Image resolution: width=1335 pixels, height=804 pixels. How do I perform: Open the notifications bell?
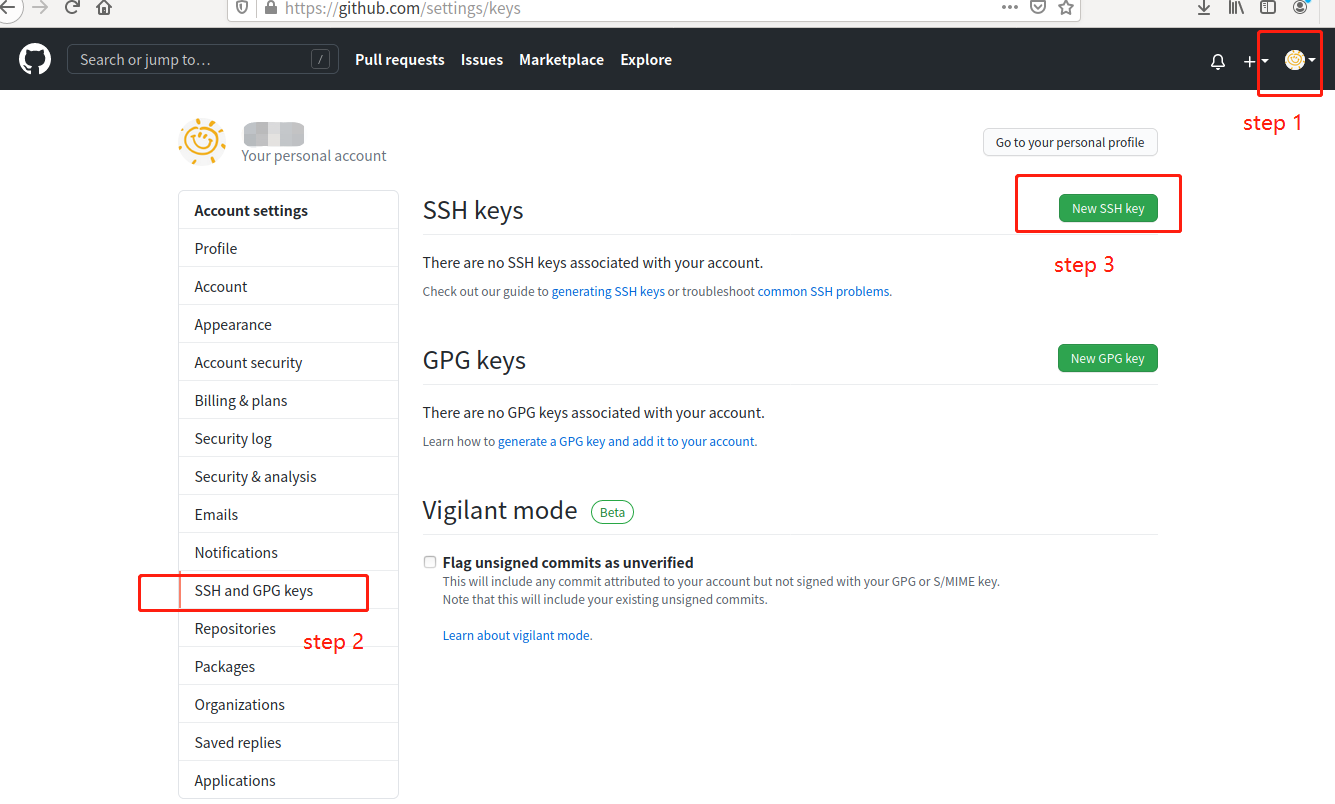click(x=1218, y=61)
